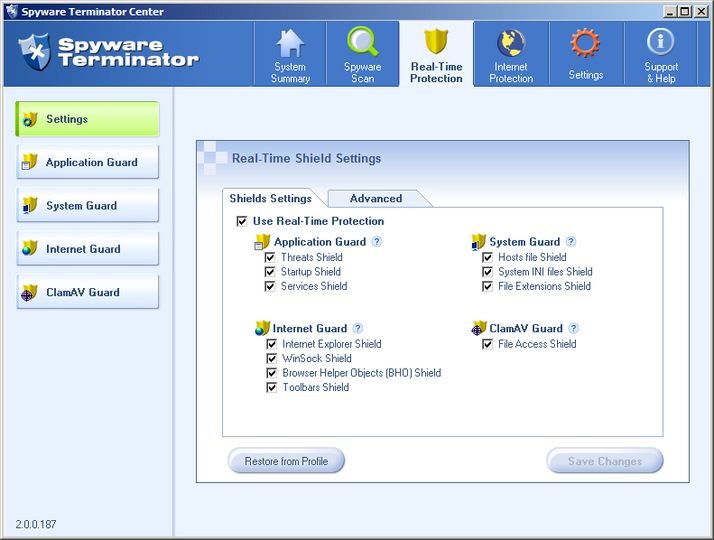The height and width of the screenshot is (540, 714).
Task: Click ClamAV Guard shield icon in panel
Action: 479,328
